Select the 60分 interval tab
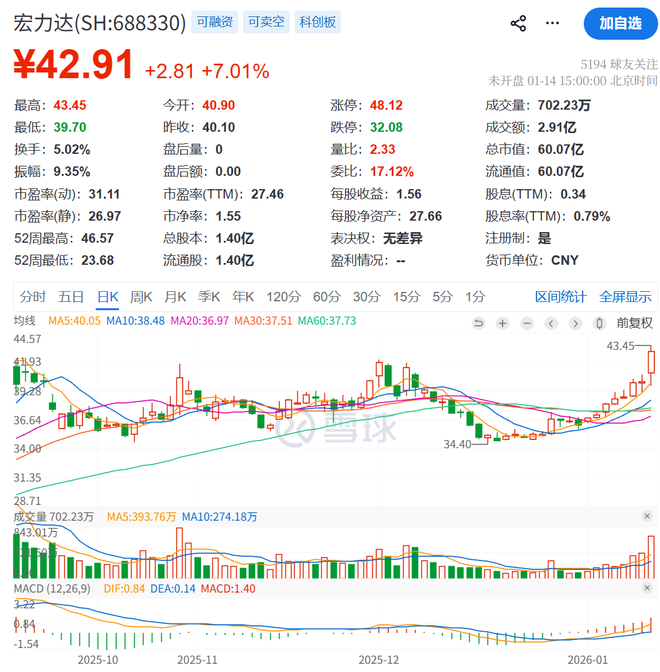 pos(326,296)
